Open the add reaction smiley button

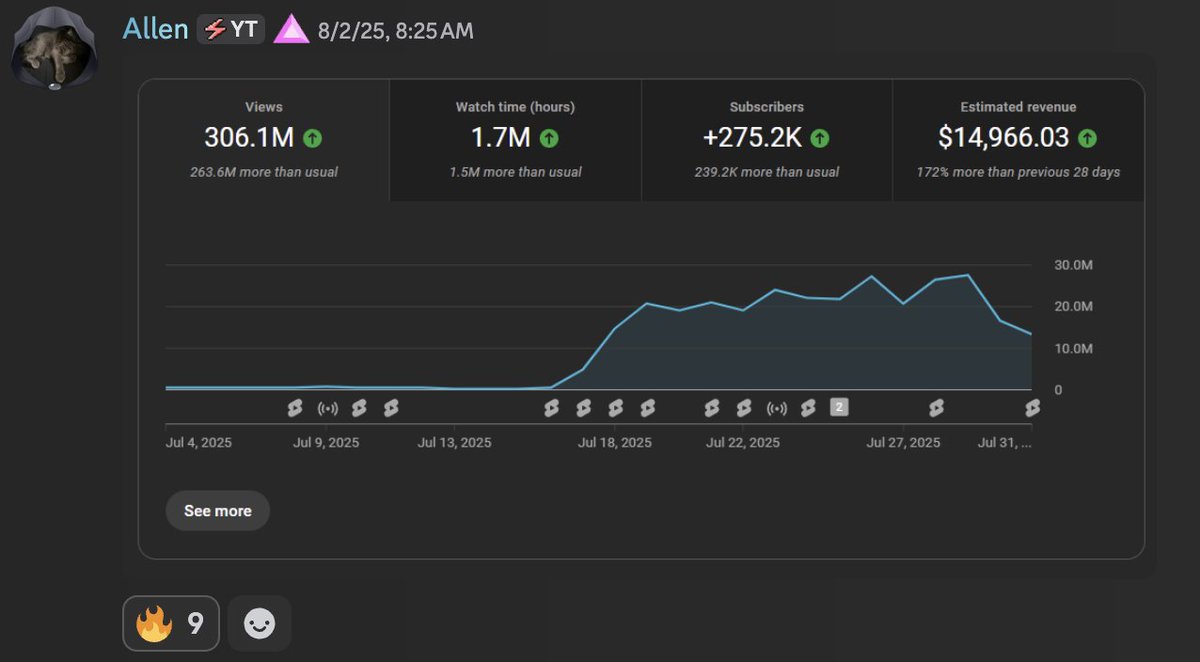(x=259, y=622)
